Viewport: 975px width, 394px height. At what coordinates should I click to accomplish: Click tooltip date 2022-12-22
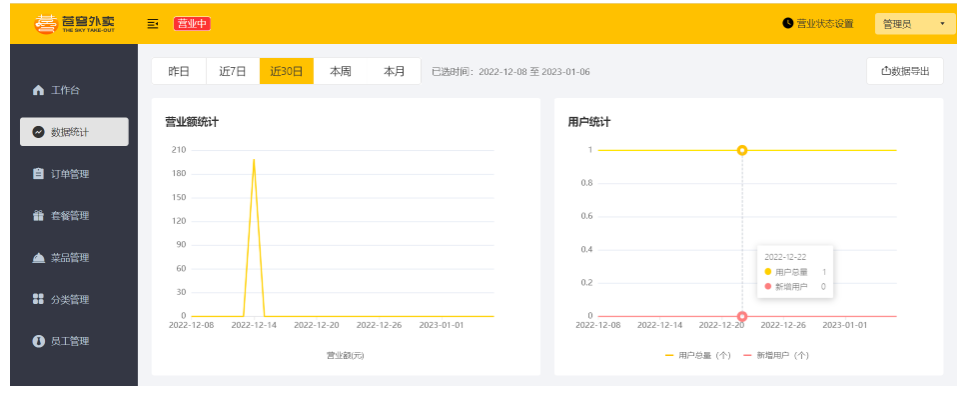785,257
